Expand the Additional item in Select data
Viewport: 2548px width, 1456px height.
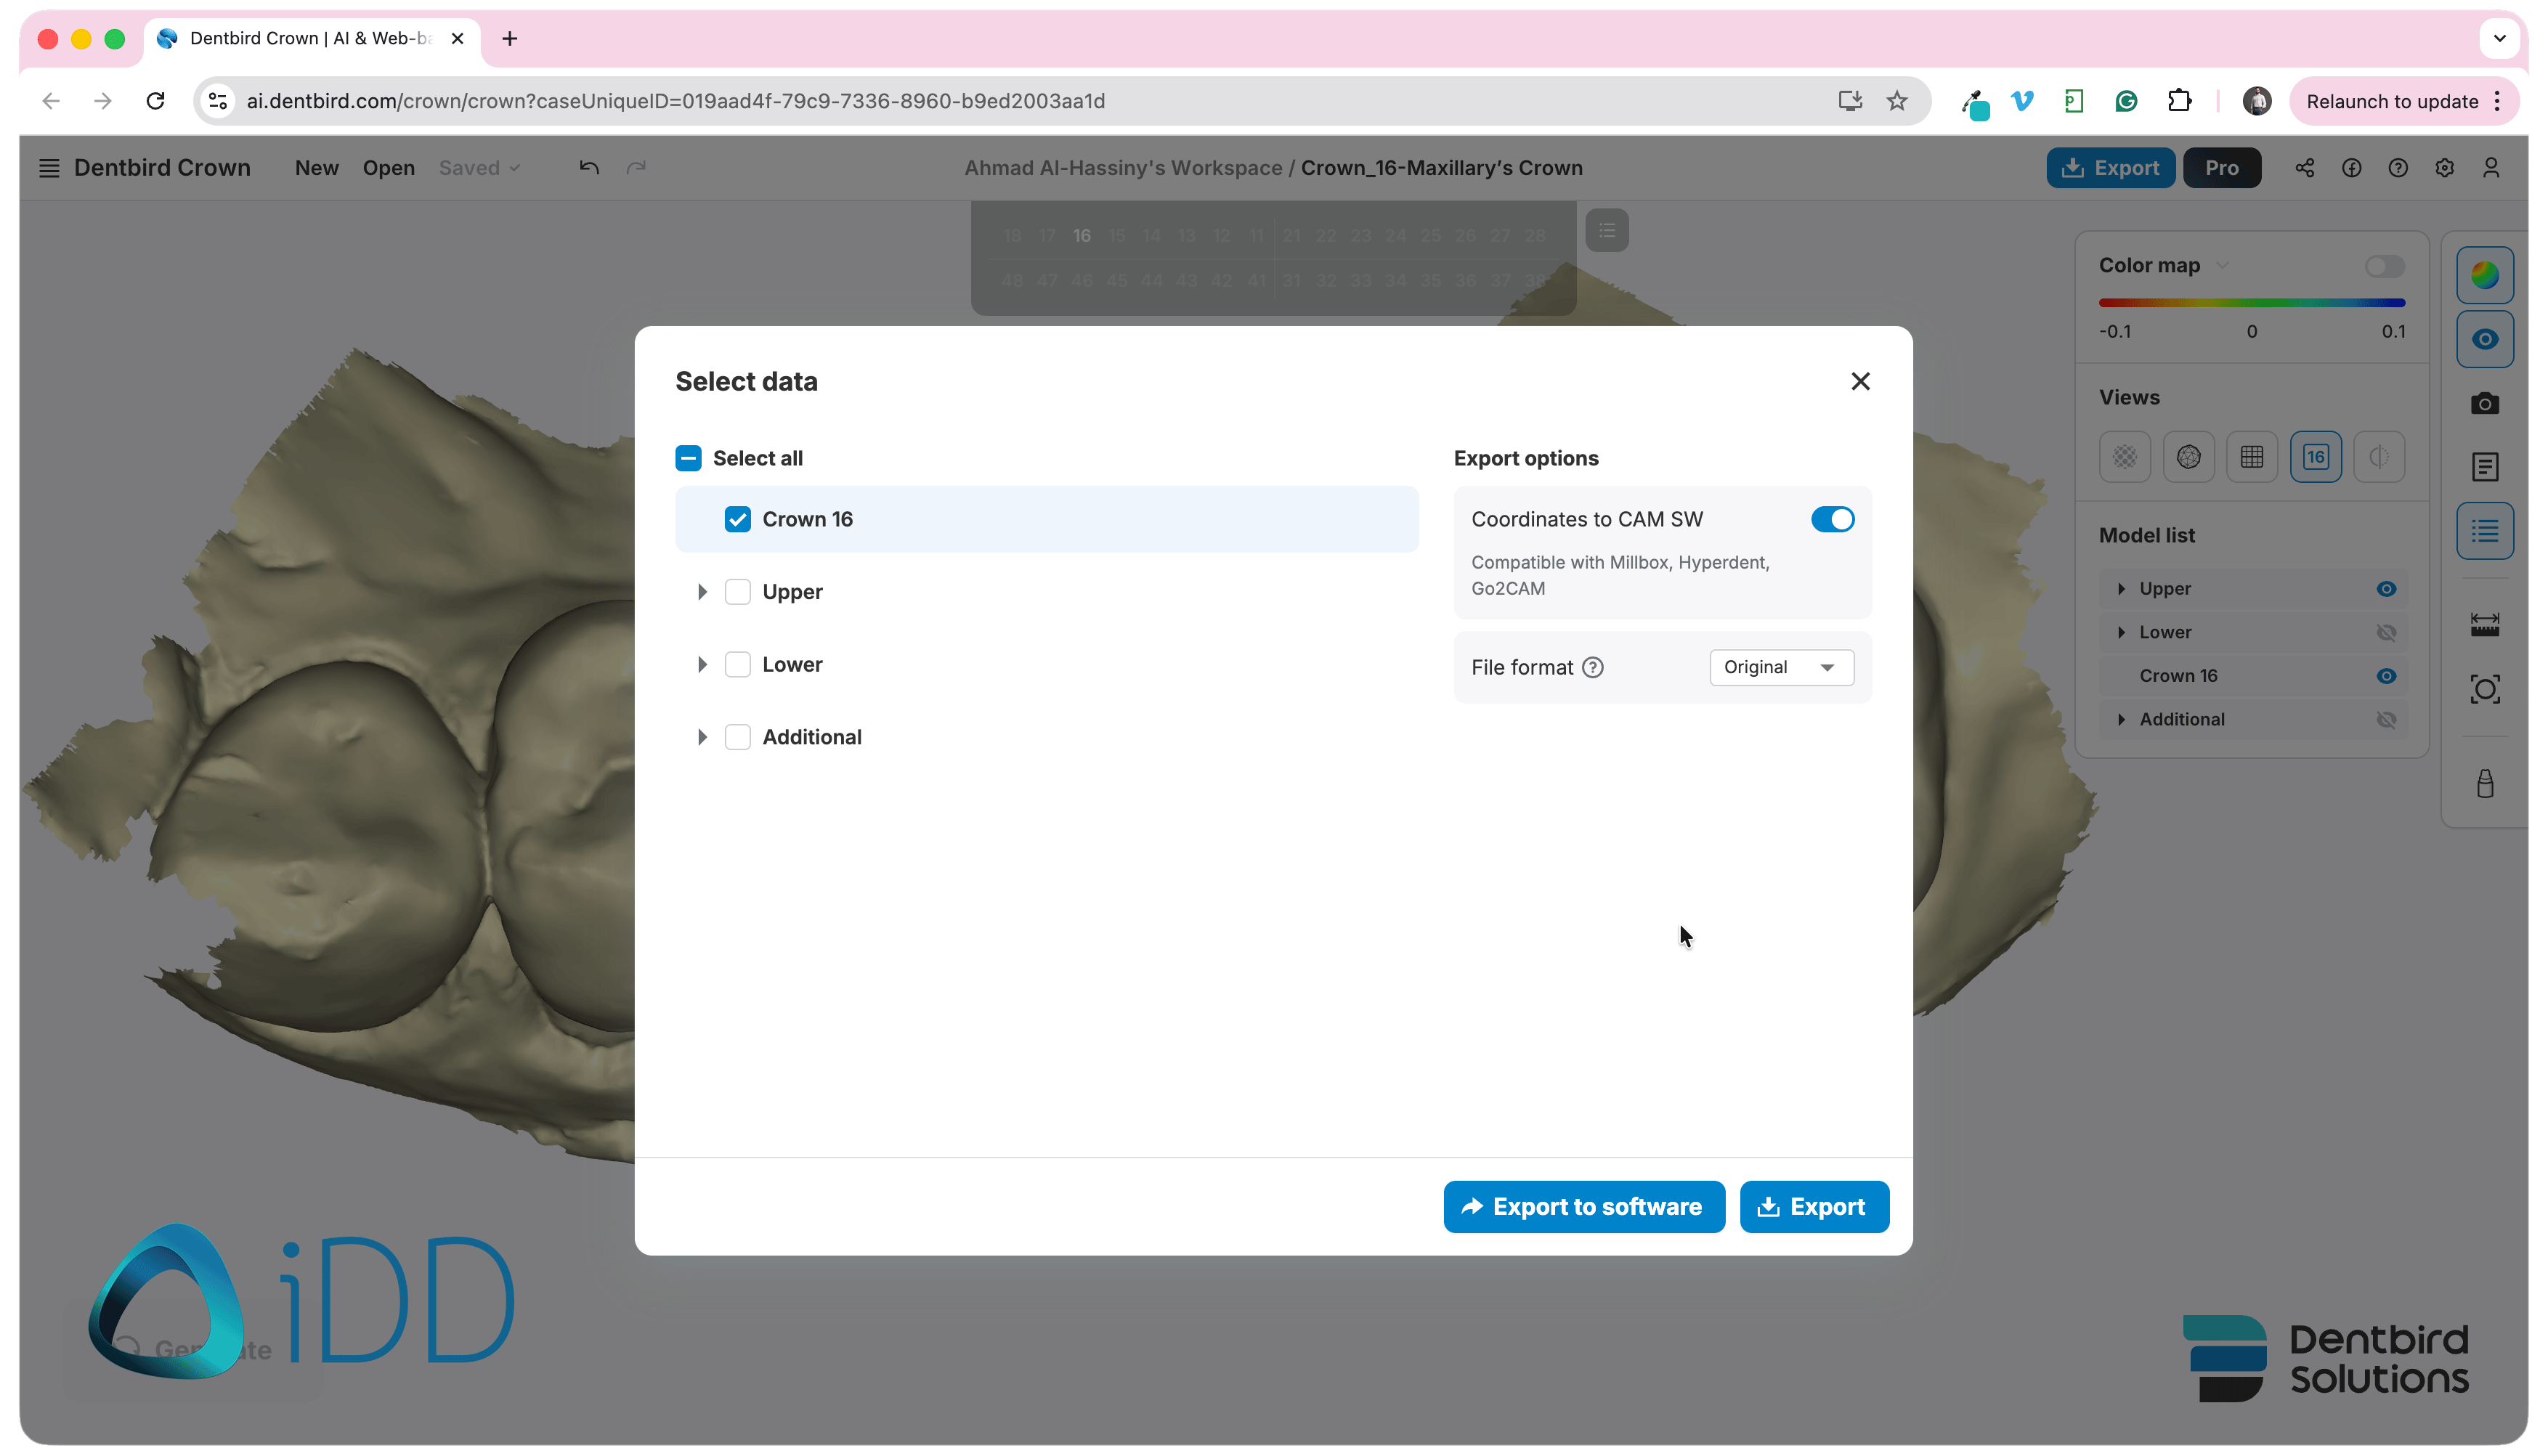coord(702,737)
